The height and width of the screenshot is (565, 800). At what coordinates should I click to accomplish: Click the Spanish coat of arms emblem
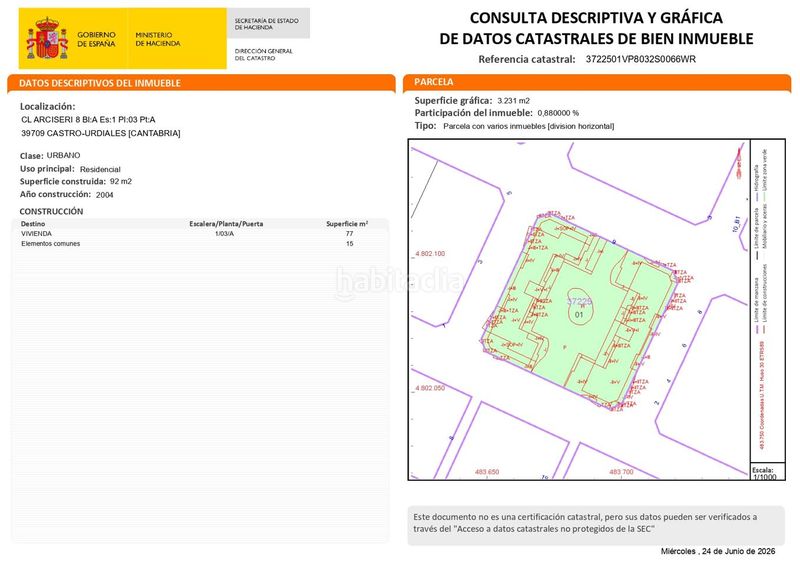point(47,39)
